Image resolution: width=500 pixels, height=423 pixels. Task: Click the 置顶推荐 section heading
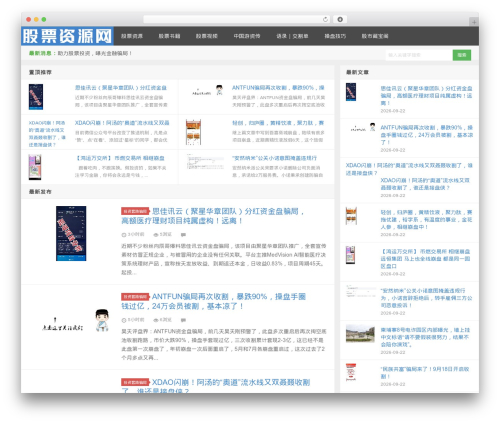coord(40,72)
